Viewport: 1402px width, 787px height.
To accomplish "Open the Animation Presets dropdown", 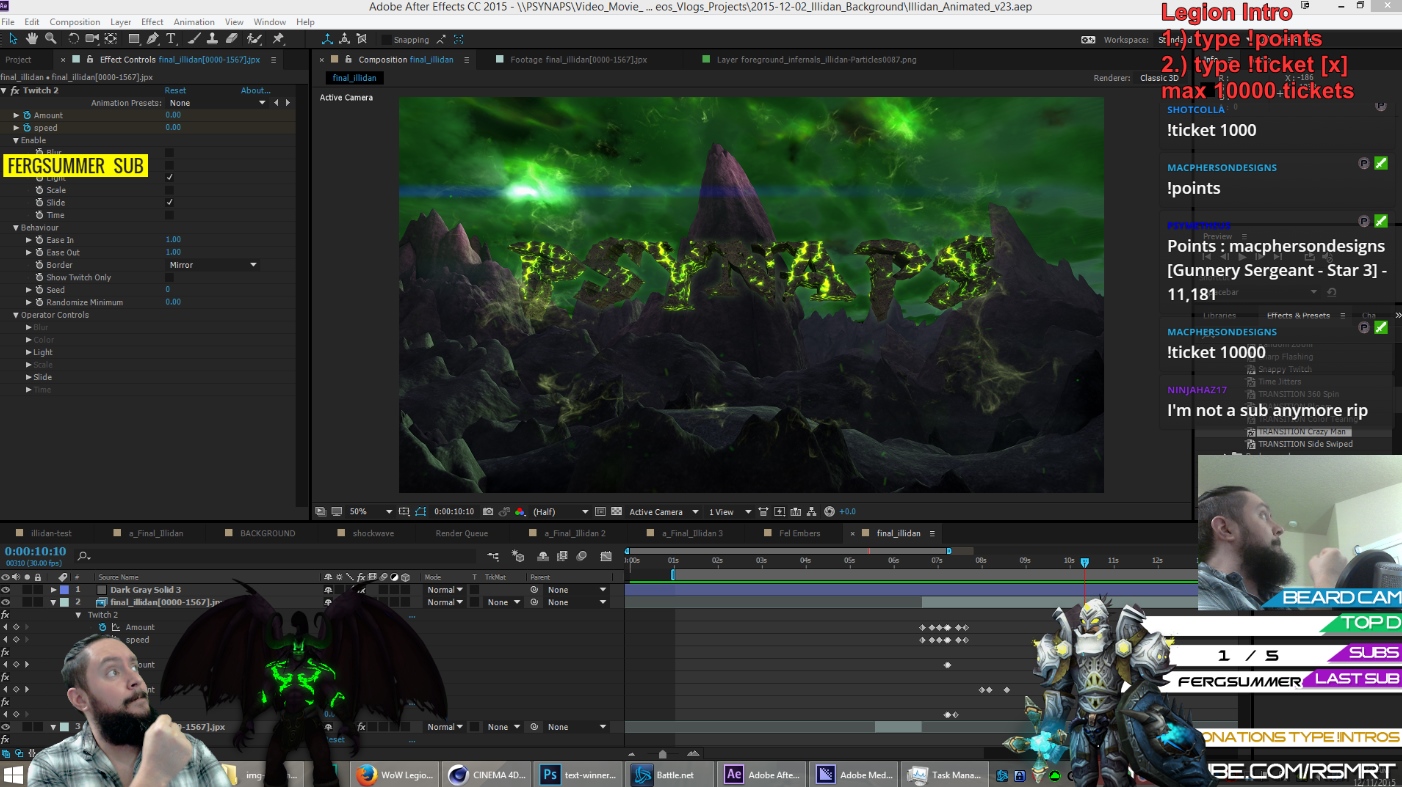I will pyautogui.click(x=218, y=103).
